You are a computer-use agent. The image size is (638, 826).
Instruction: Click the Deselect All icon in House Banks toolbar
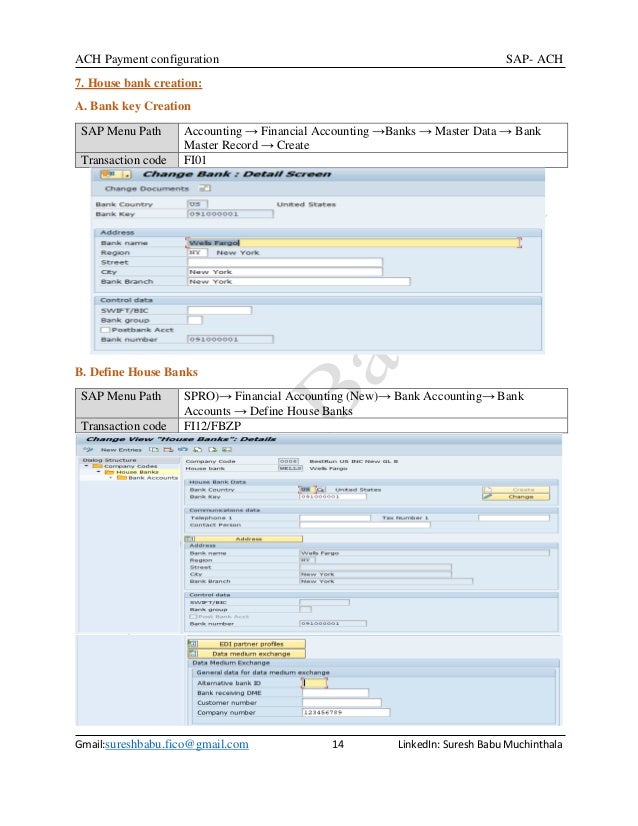coord(227,449)
